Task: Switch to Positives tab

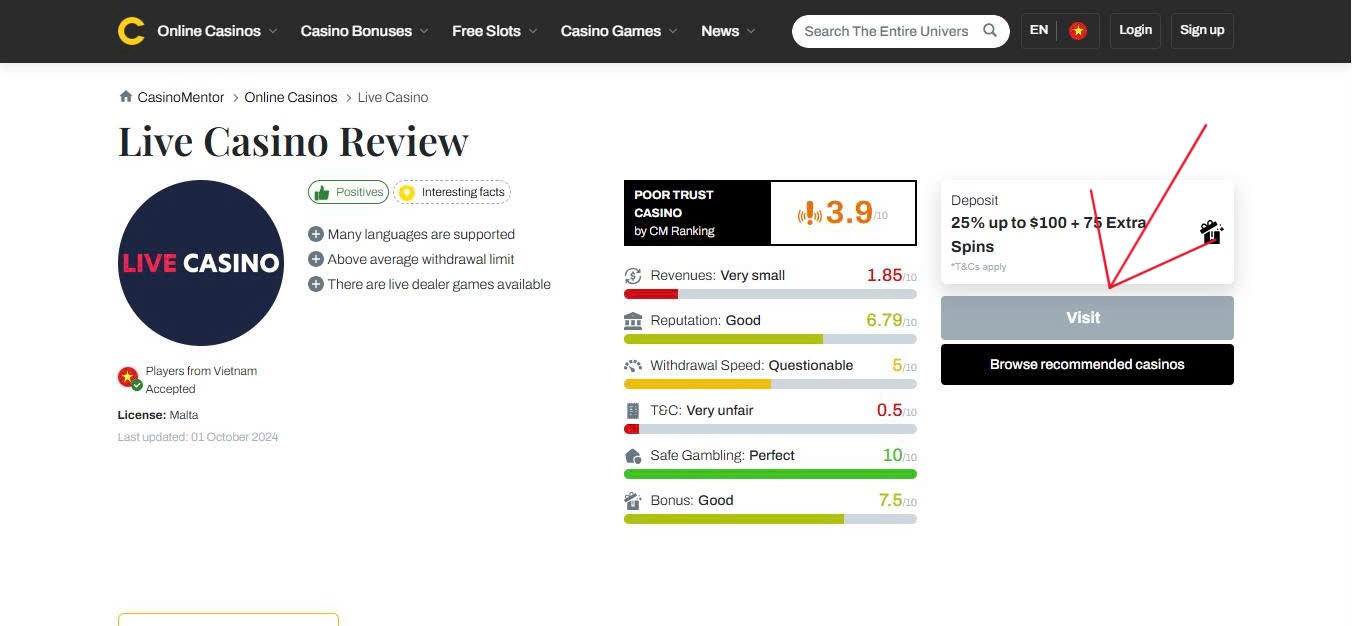Action: coord(348,192)
